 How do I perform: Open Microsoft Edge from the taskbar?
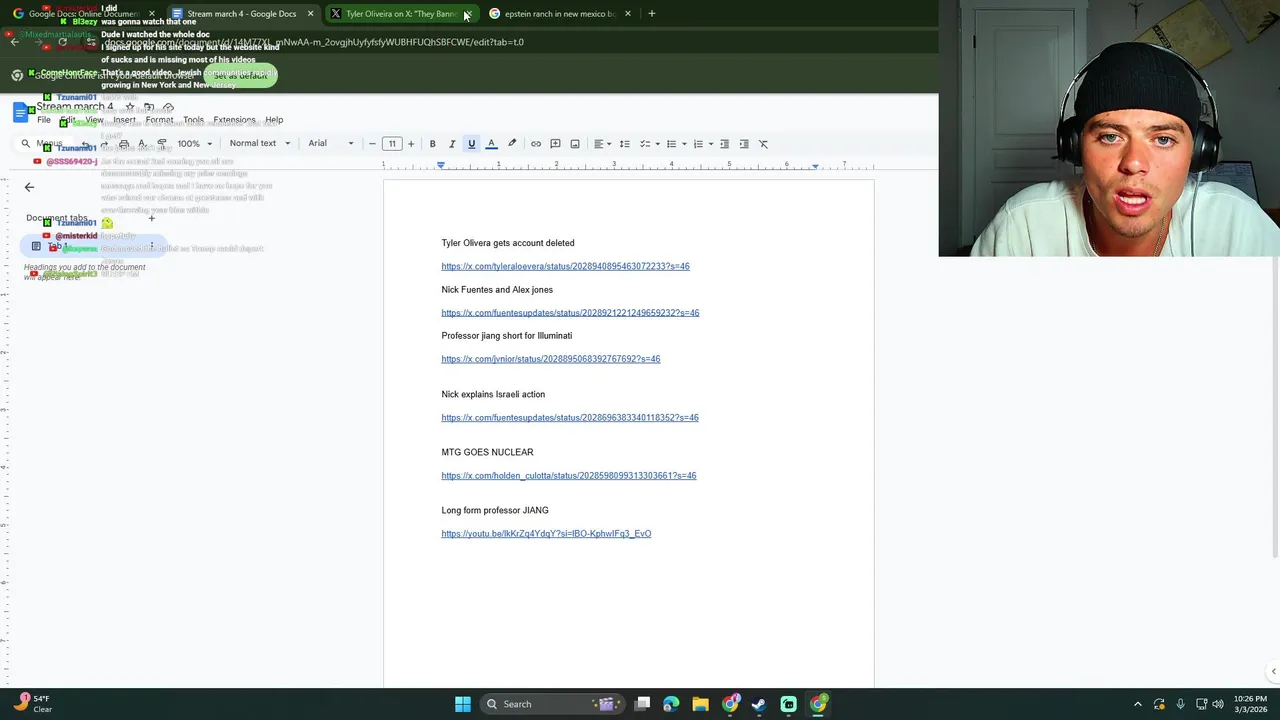coord(671,704)
